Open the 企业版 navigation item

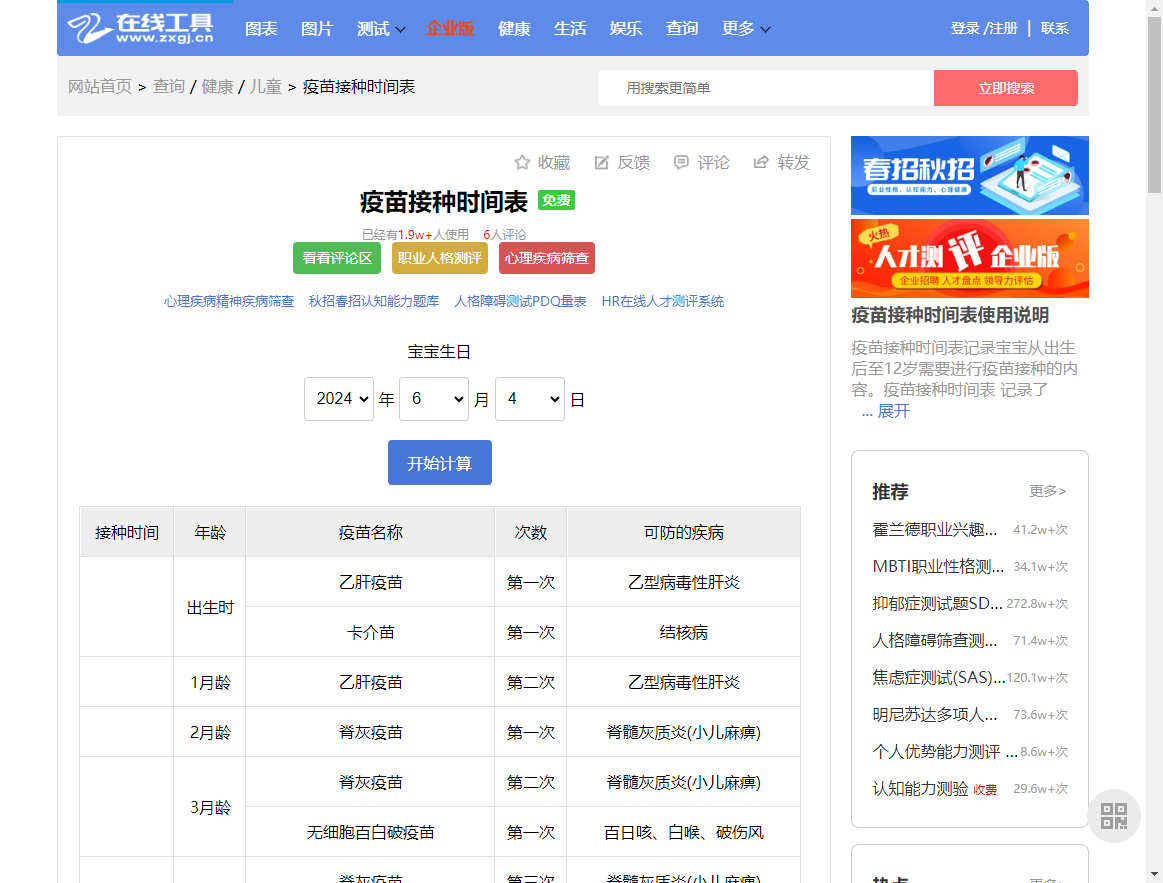click(450, 28)
